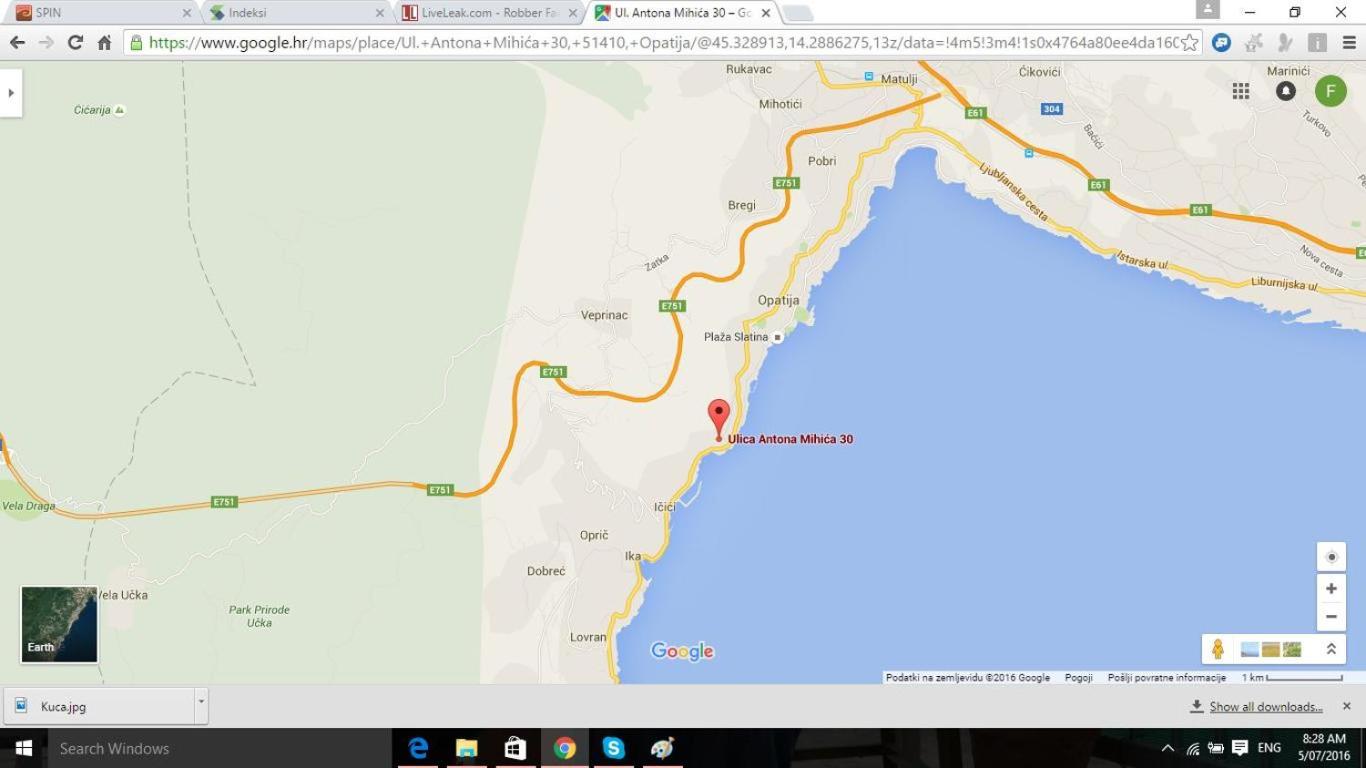
Task: Click the Show all downloads link
Action: click(1265, 707)
